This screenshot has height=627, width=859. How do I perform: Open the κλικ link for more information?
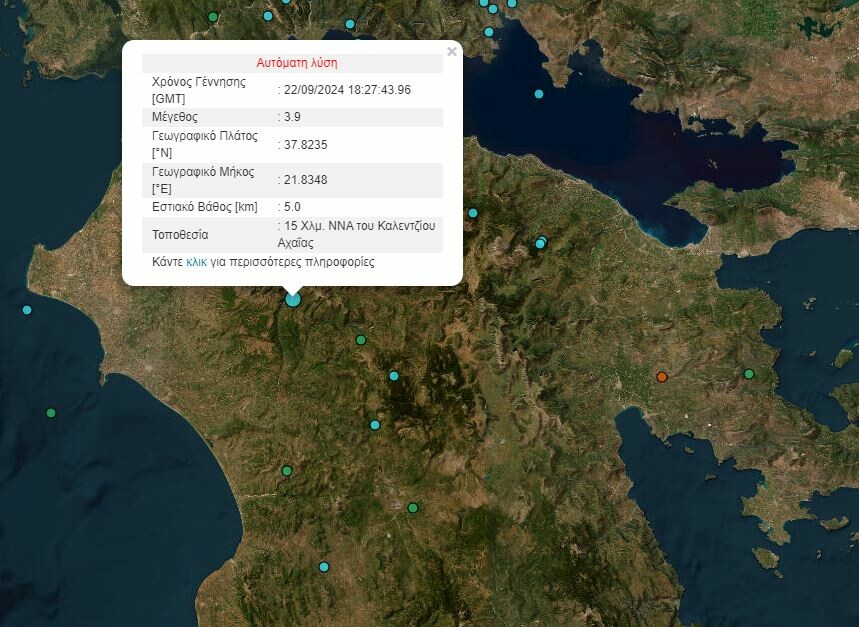click(x=196, y=262)
